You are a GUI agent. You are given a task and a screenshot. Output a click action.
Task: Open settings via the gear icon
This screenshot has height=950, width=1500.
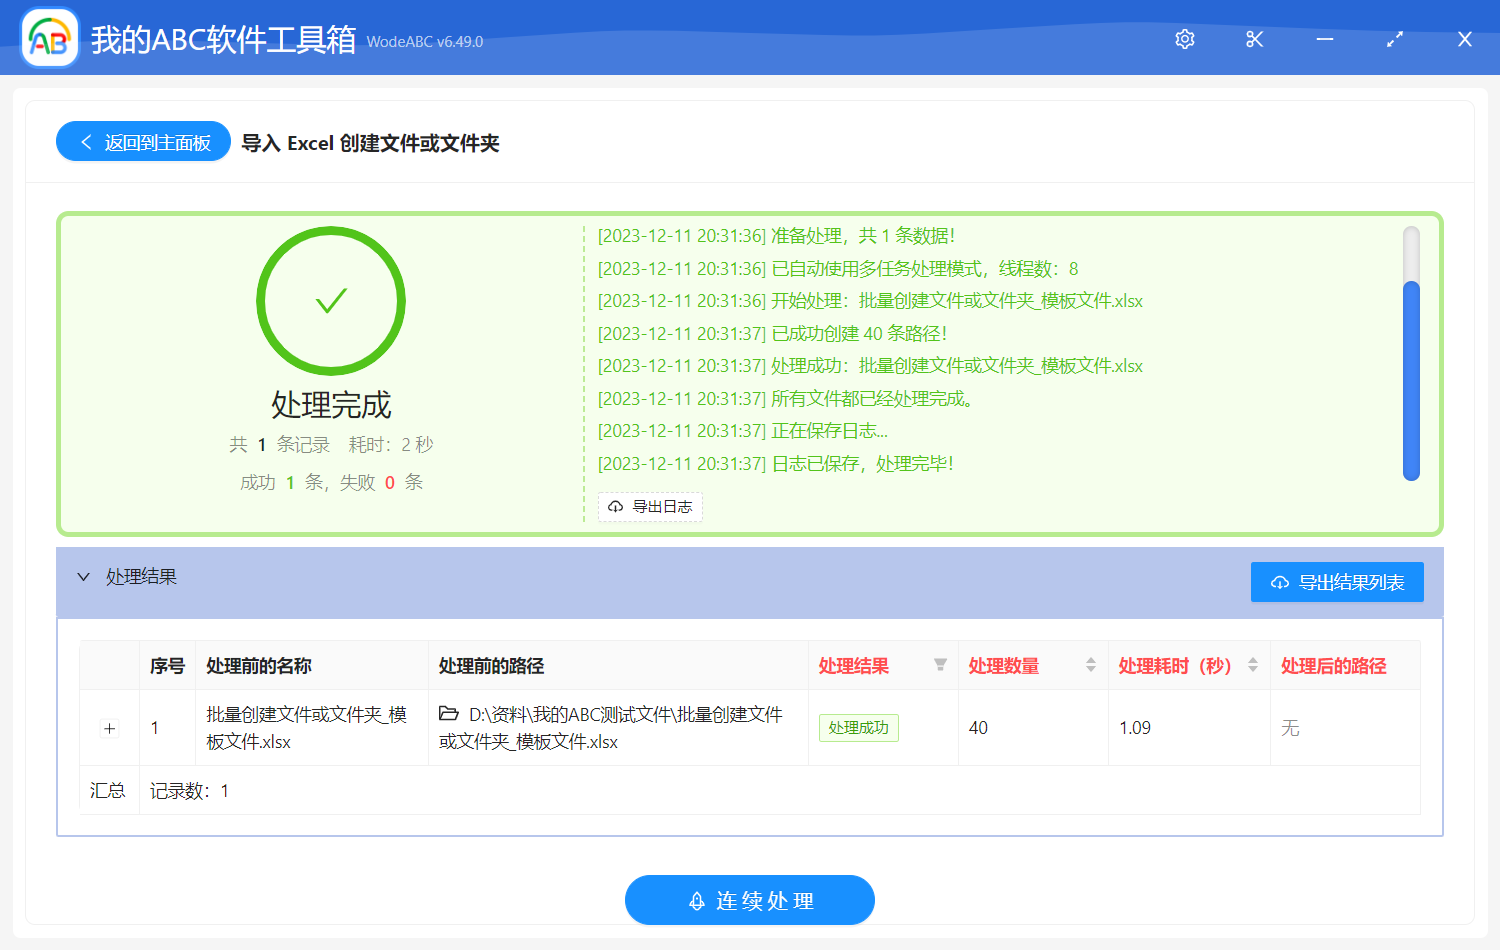pos(1184,38)
